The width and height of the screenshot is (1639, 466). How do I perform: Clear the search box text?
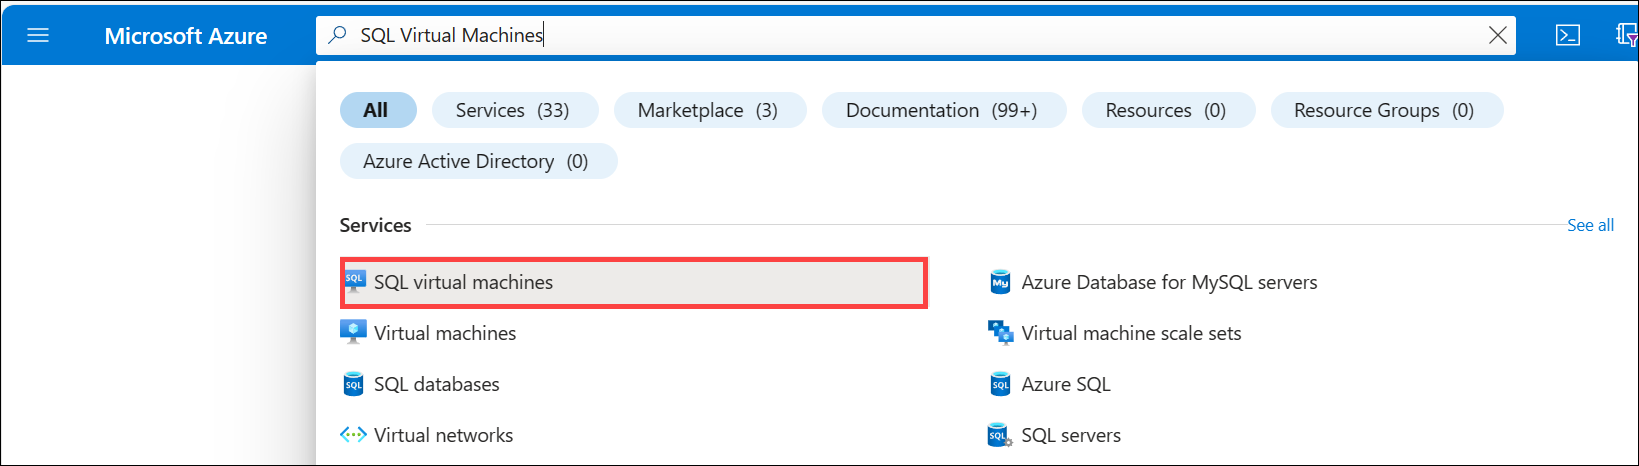(1497, 36)
